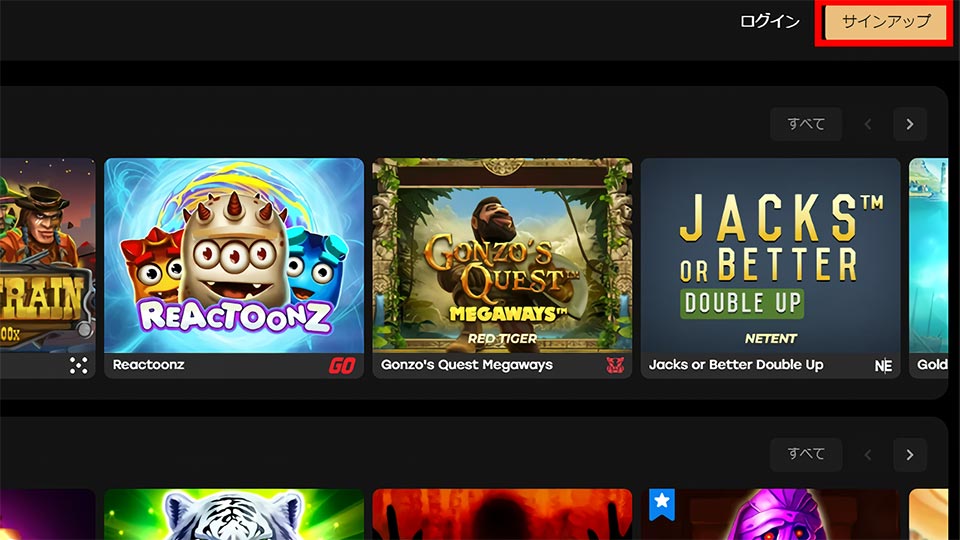Open the Gonzo's Quest Megaways game thumbnail
Viewport: 960px width, 540px height.
click(502, 255)
